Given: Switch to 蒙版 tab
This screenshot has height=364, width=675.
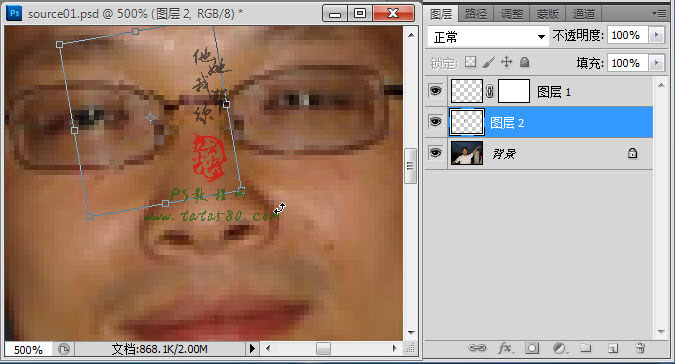Looking at the screenshot, I should (x=548, y=14).
